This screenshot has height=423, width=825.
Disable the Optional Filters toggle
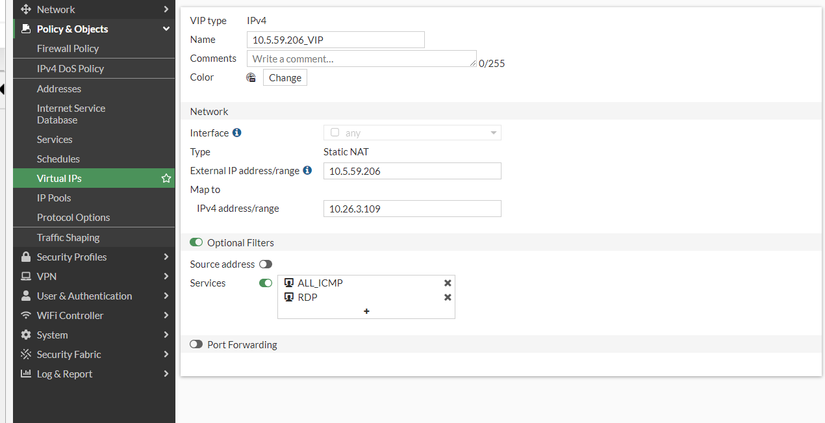[x=196, y=243]
